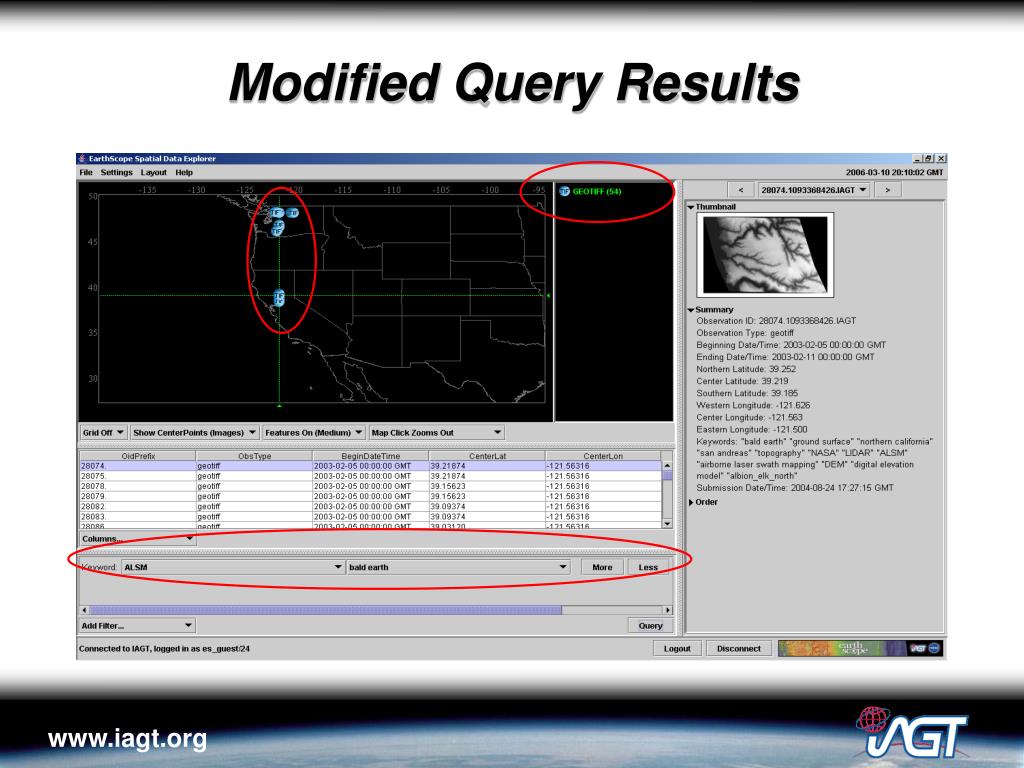Click the 39.21874 CenterLat cell in row 28075.

[487, 476]
